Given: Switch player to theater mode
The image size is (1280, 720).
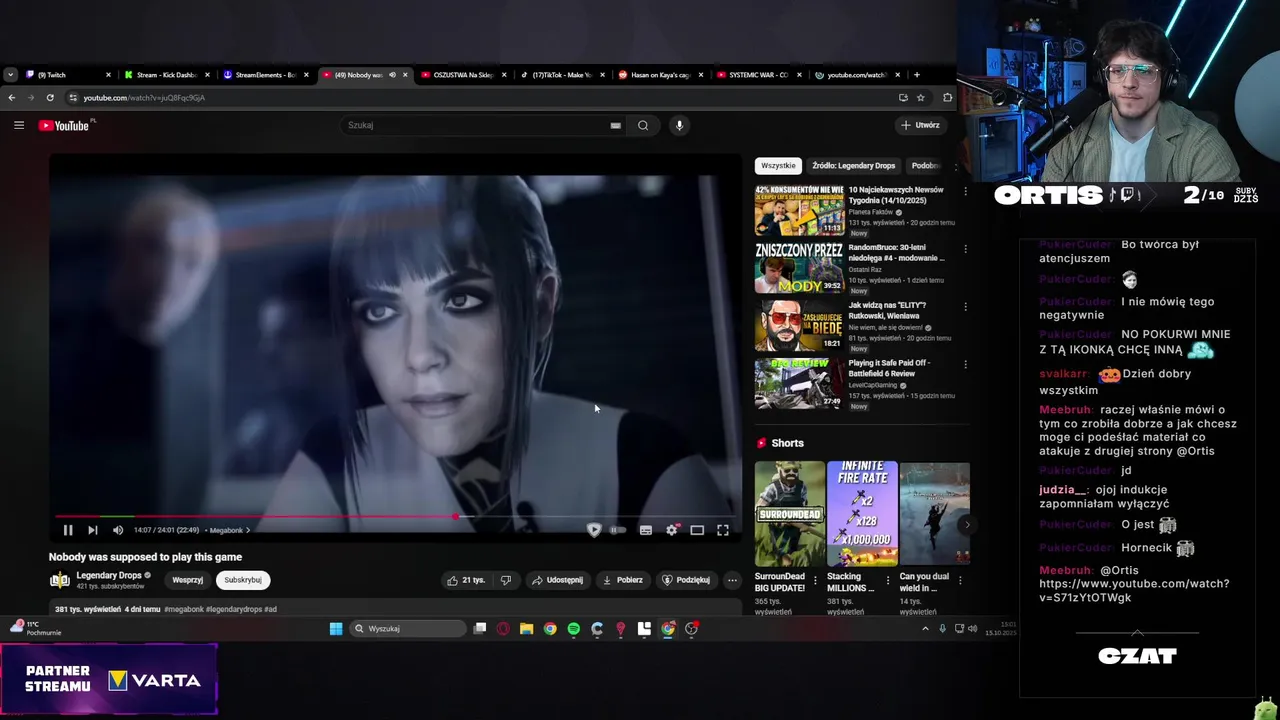Looking at the screenshot, I should click(697, 530).
